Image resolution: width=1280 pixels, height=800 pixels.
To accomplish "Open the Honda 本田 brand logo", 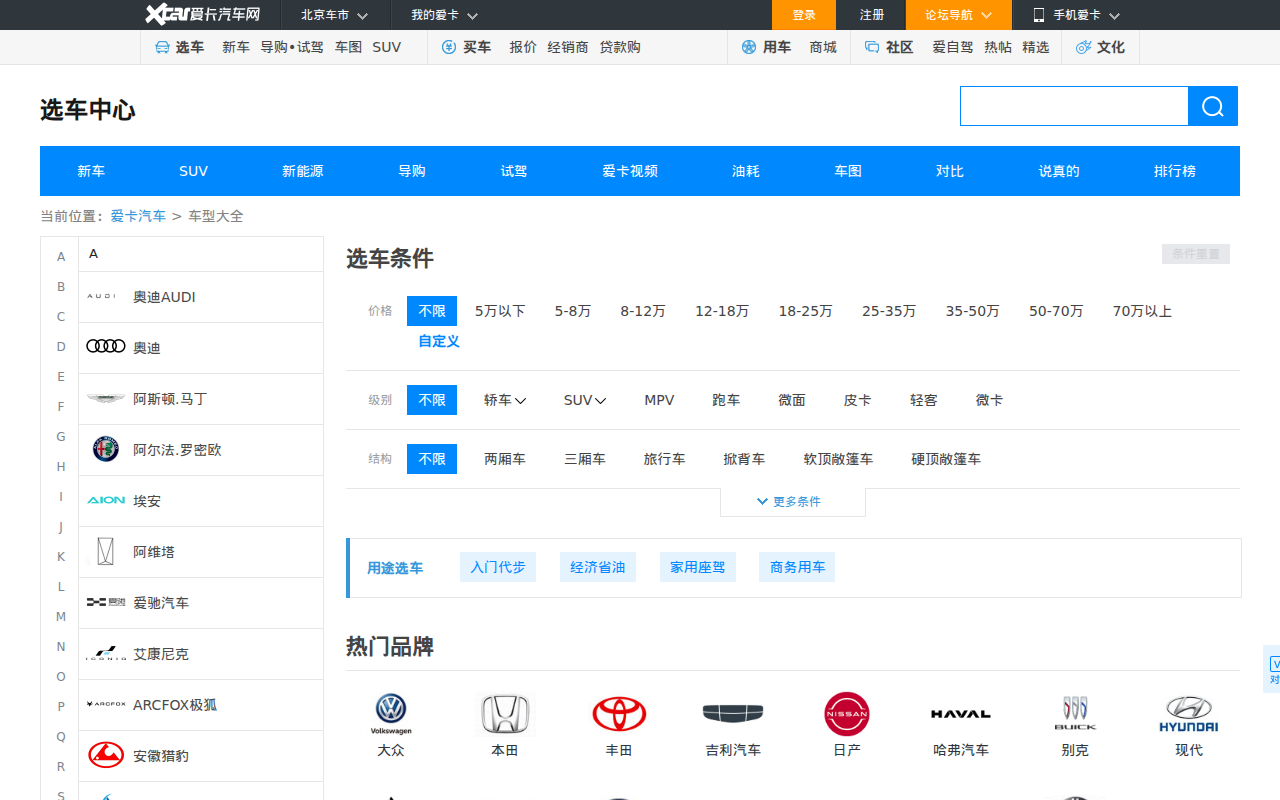I will pos(505,714).
